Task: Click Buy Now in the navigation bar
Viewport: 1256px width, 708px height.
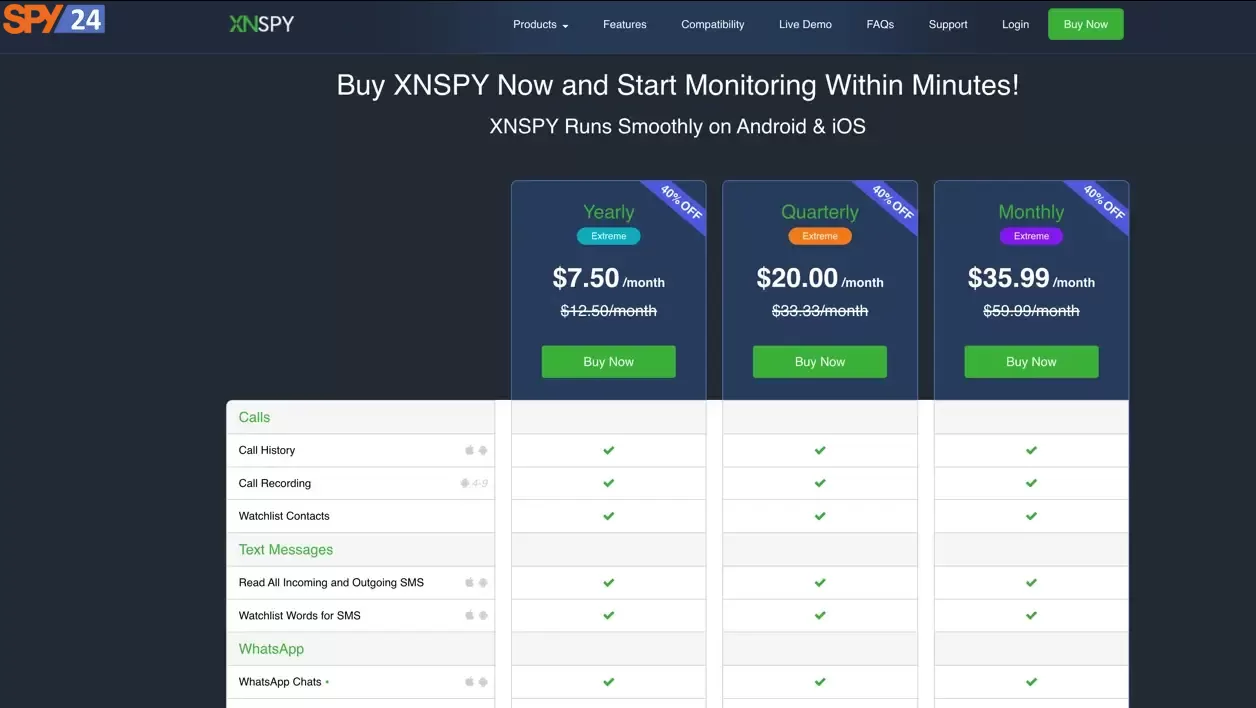Action: coord(1086,24)
